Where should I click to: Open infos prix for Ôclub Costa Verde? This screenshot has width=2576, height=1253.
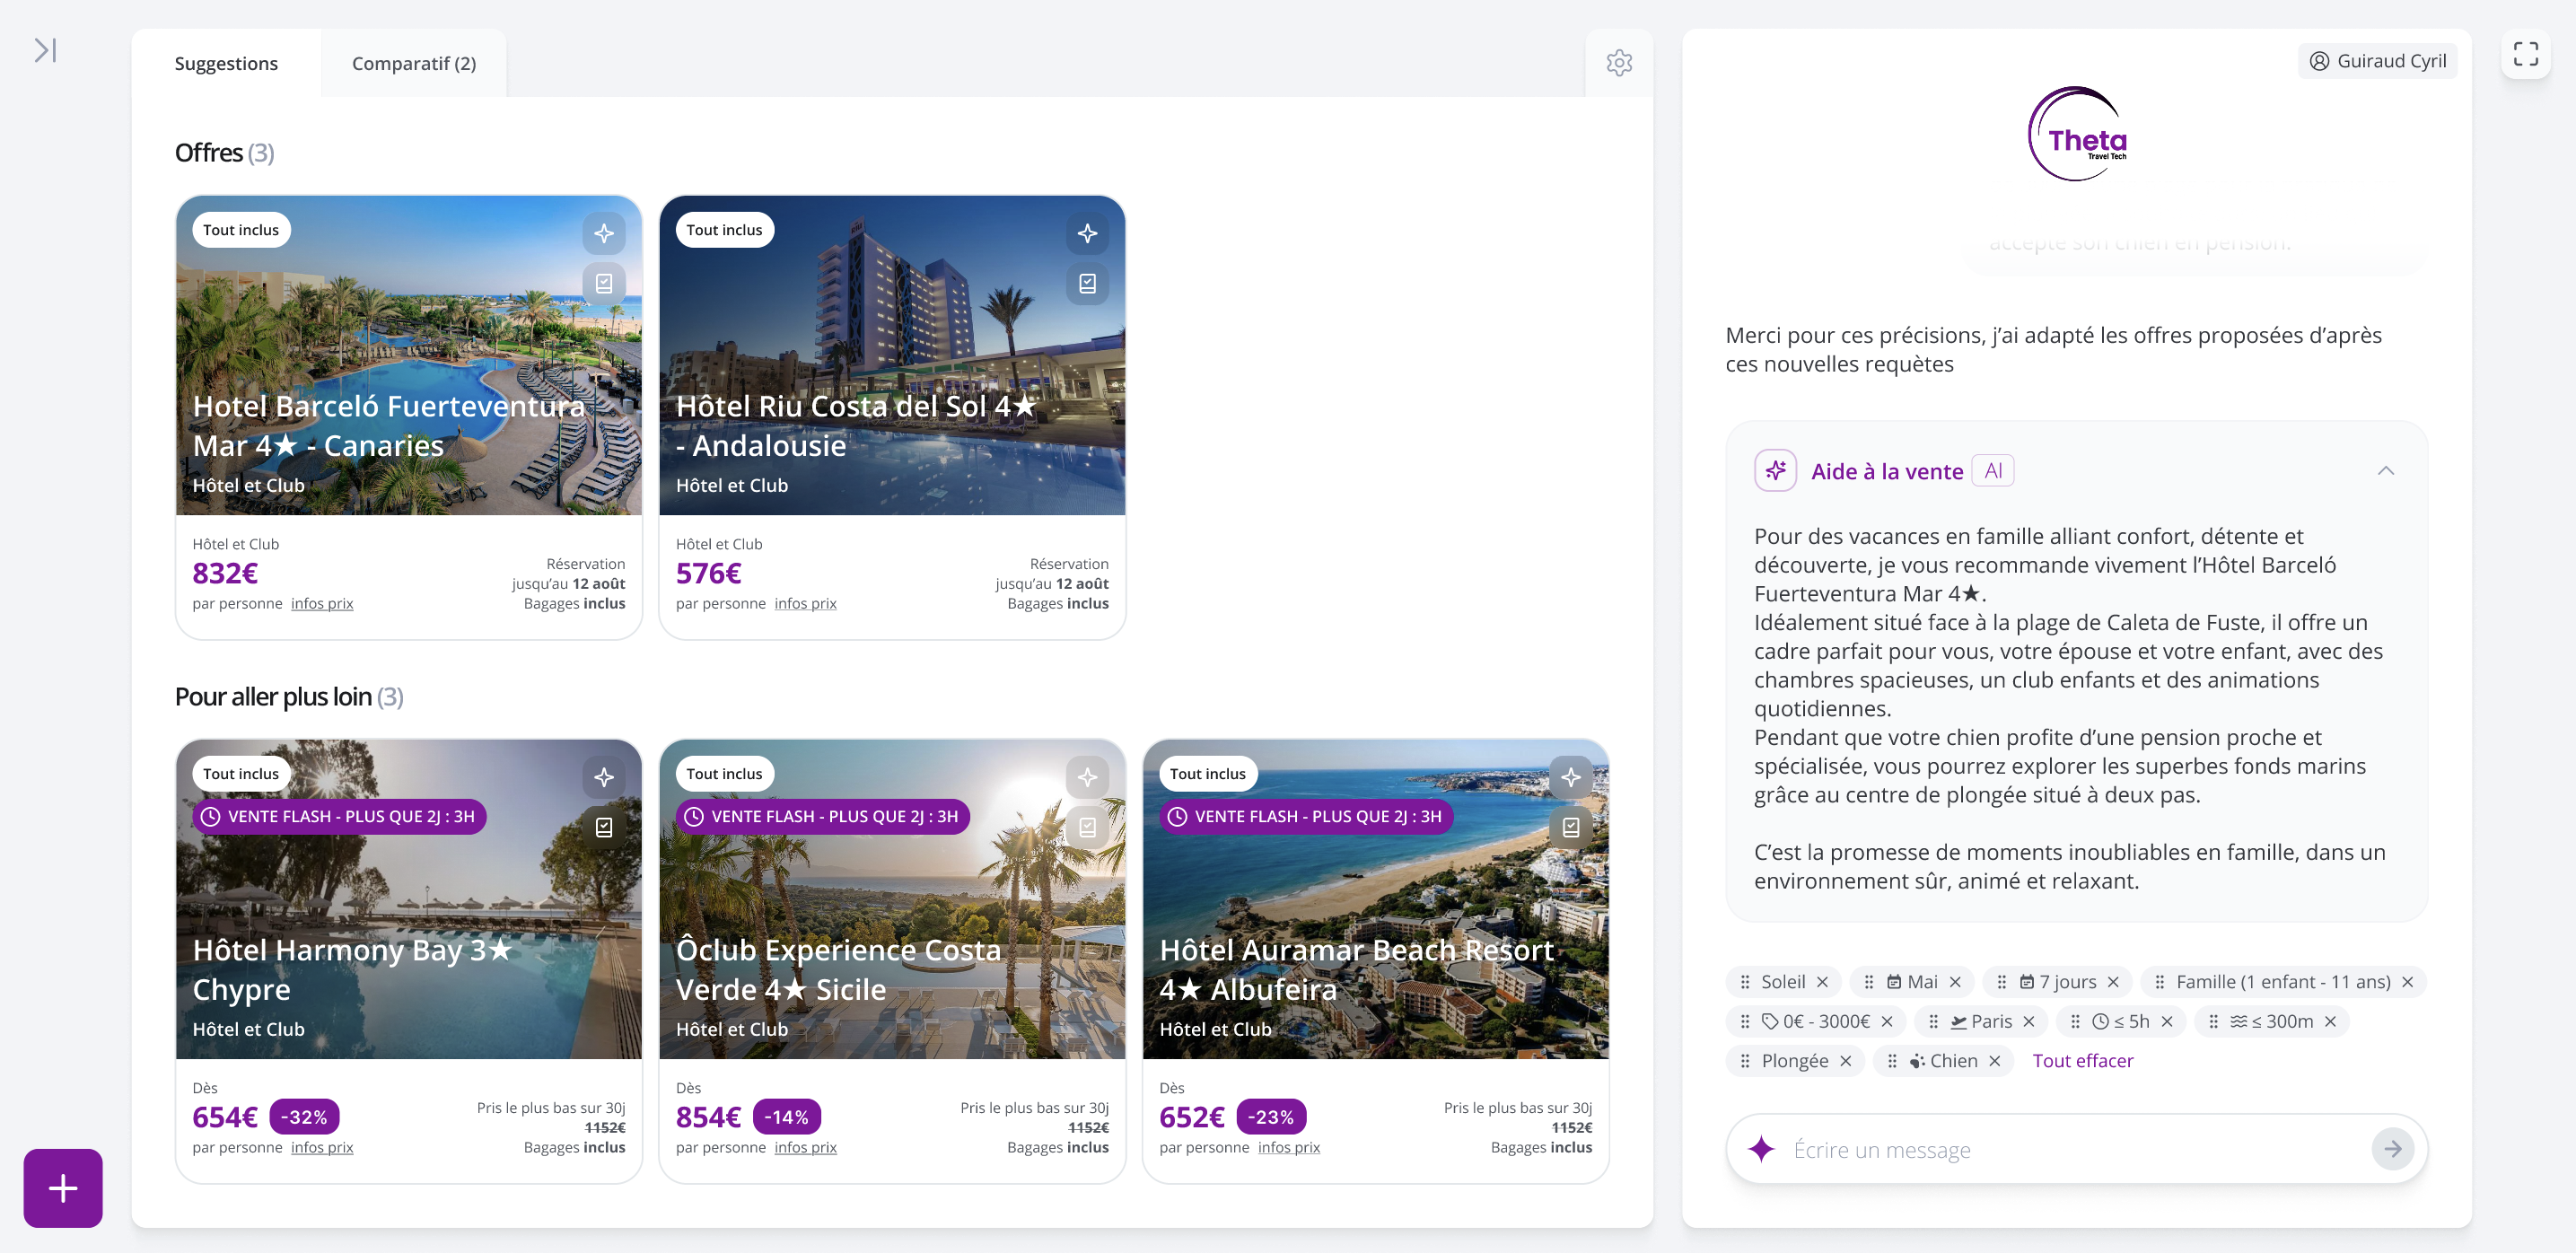click(x=805, y=1147)
